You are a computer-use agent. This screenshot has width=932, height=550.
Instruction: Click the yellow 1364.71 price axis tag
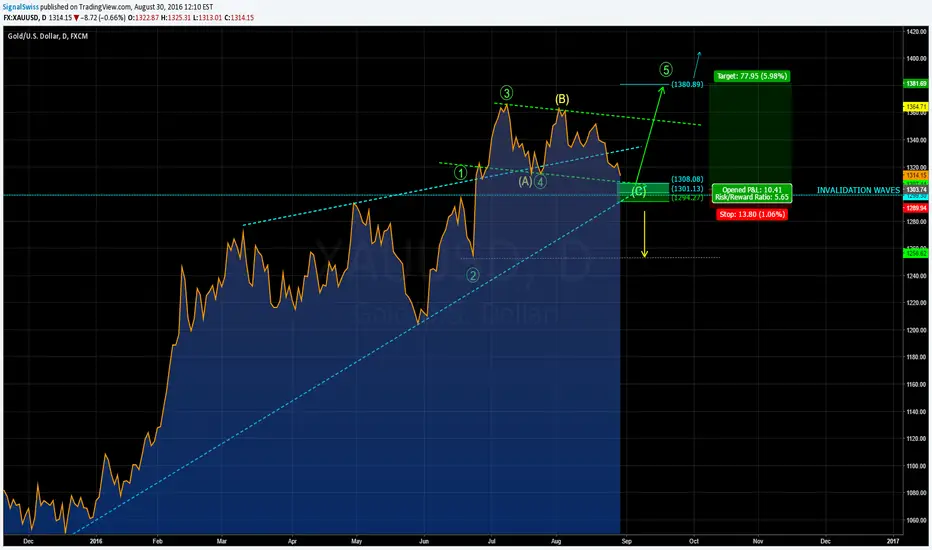(916, 107)
